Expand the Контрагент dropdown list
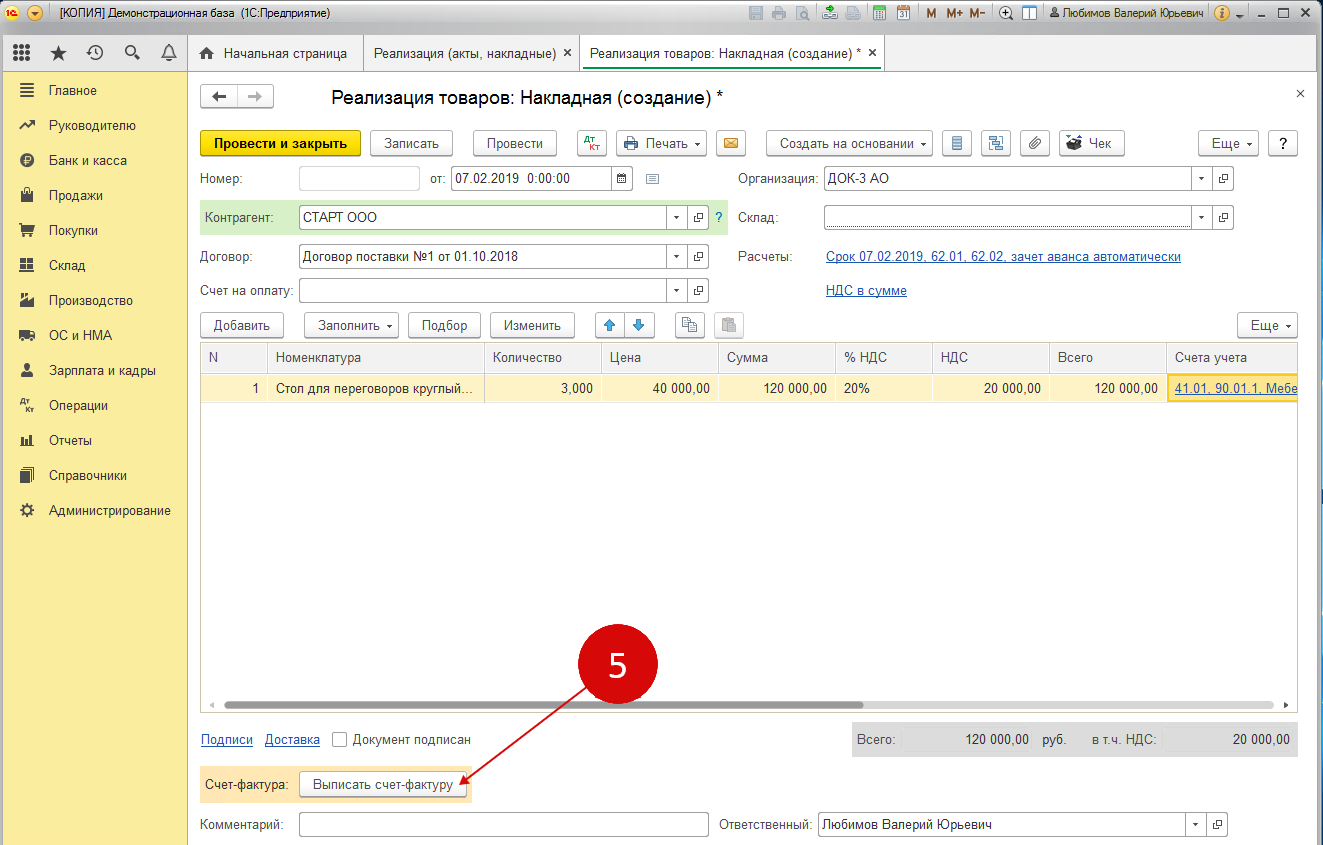This screenshot has width=1323, height=845. [x=677, y=217]
